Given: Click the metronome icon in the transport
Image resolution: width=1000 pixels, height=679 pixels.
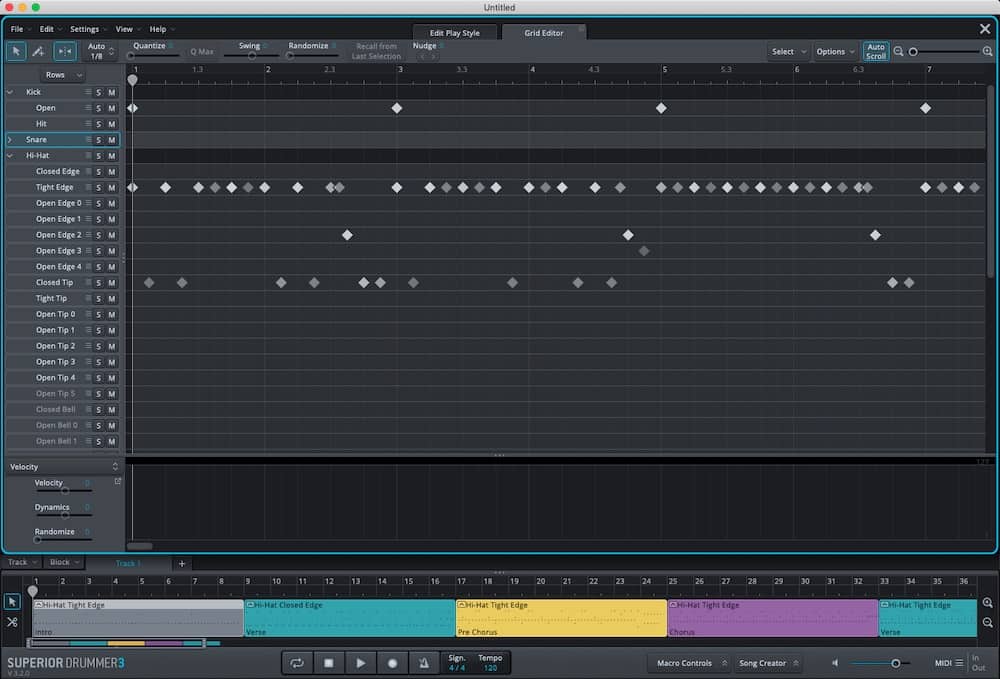Looking at the screenshot, I should point(424,662).
